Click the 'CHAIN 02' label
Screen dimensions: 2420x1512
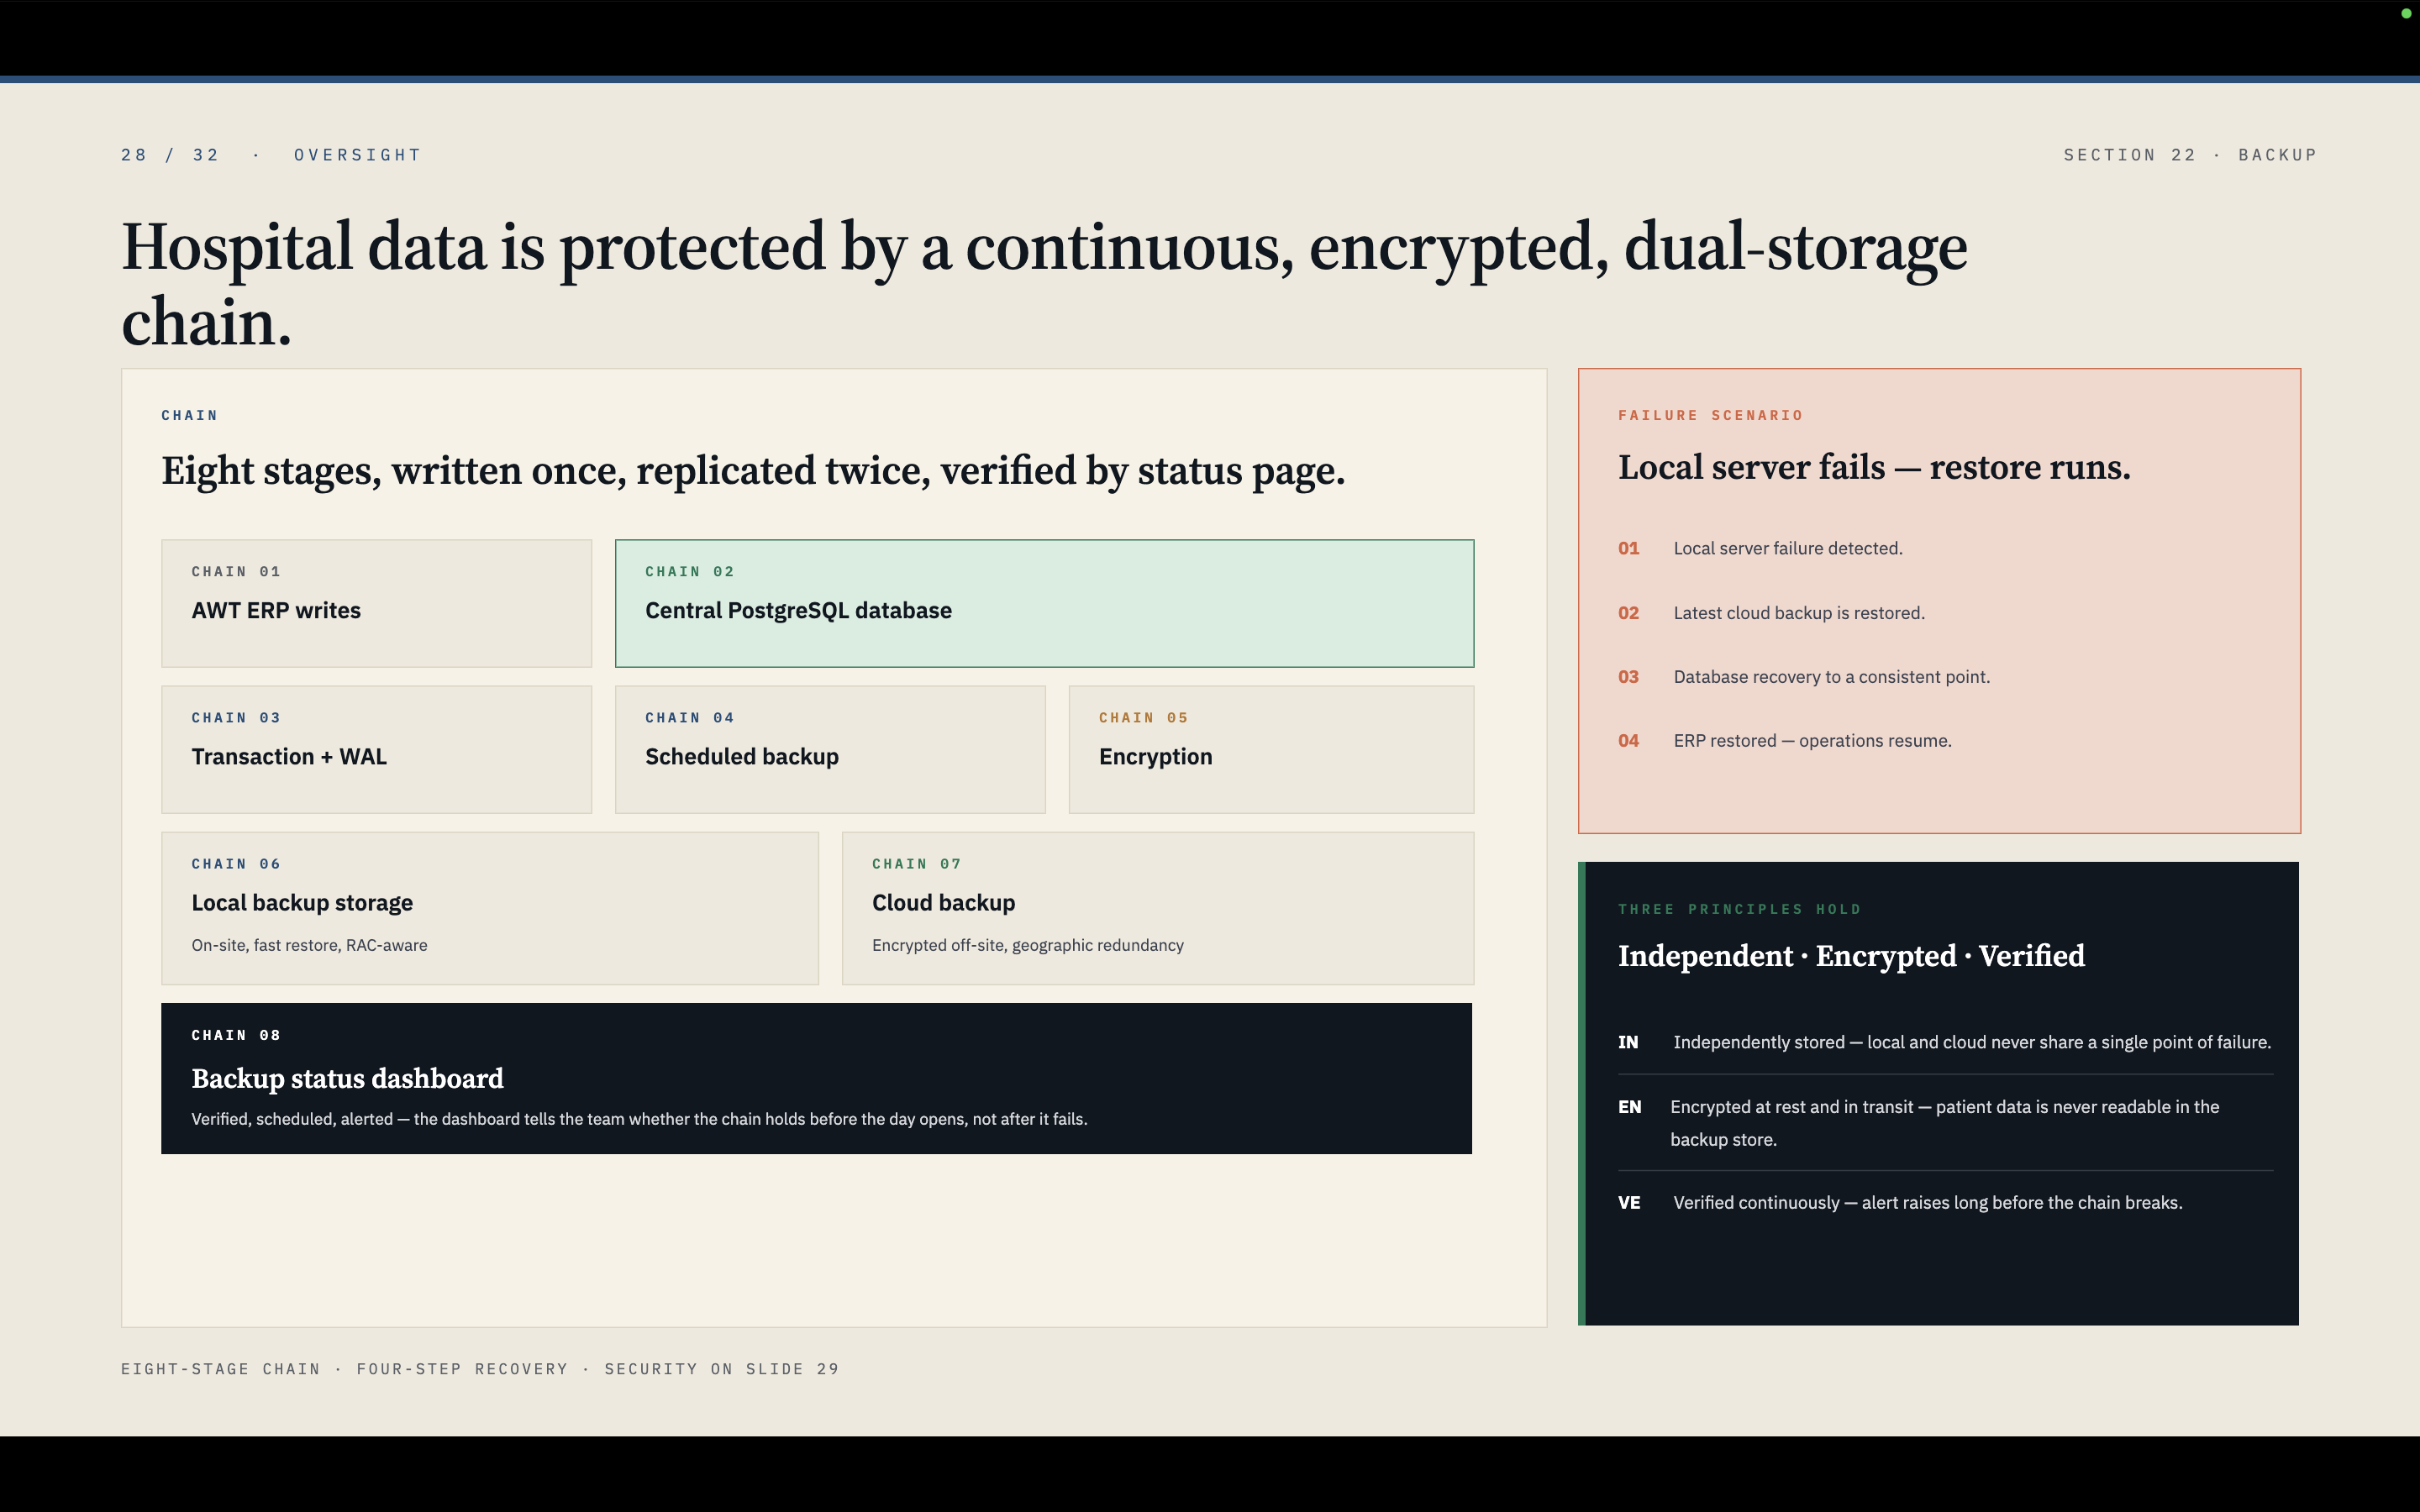[x=690, y=571]
